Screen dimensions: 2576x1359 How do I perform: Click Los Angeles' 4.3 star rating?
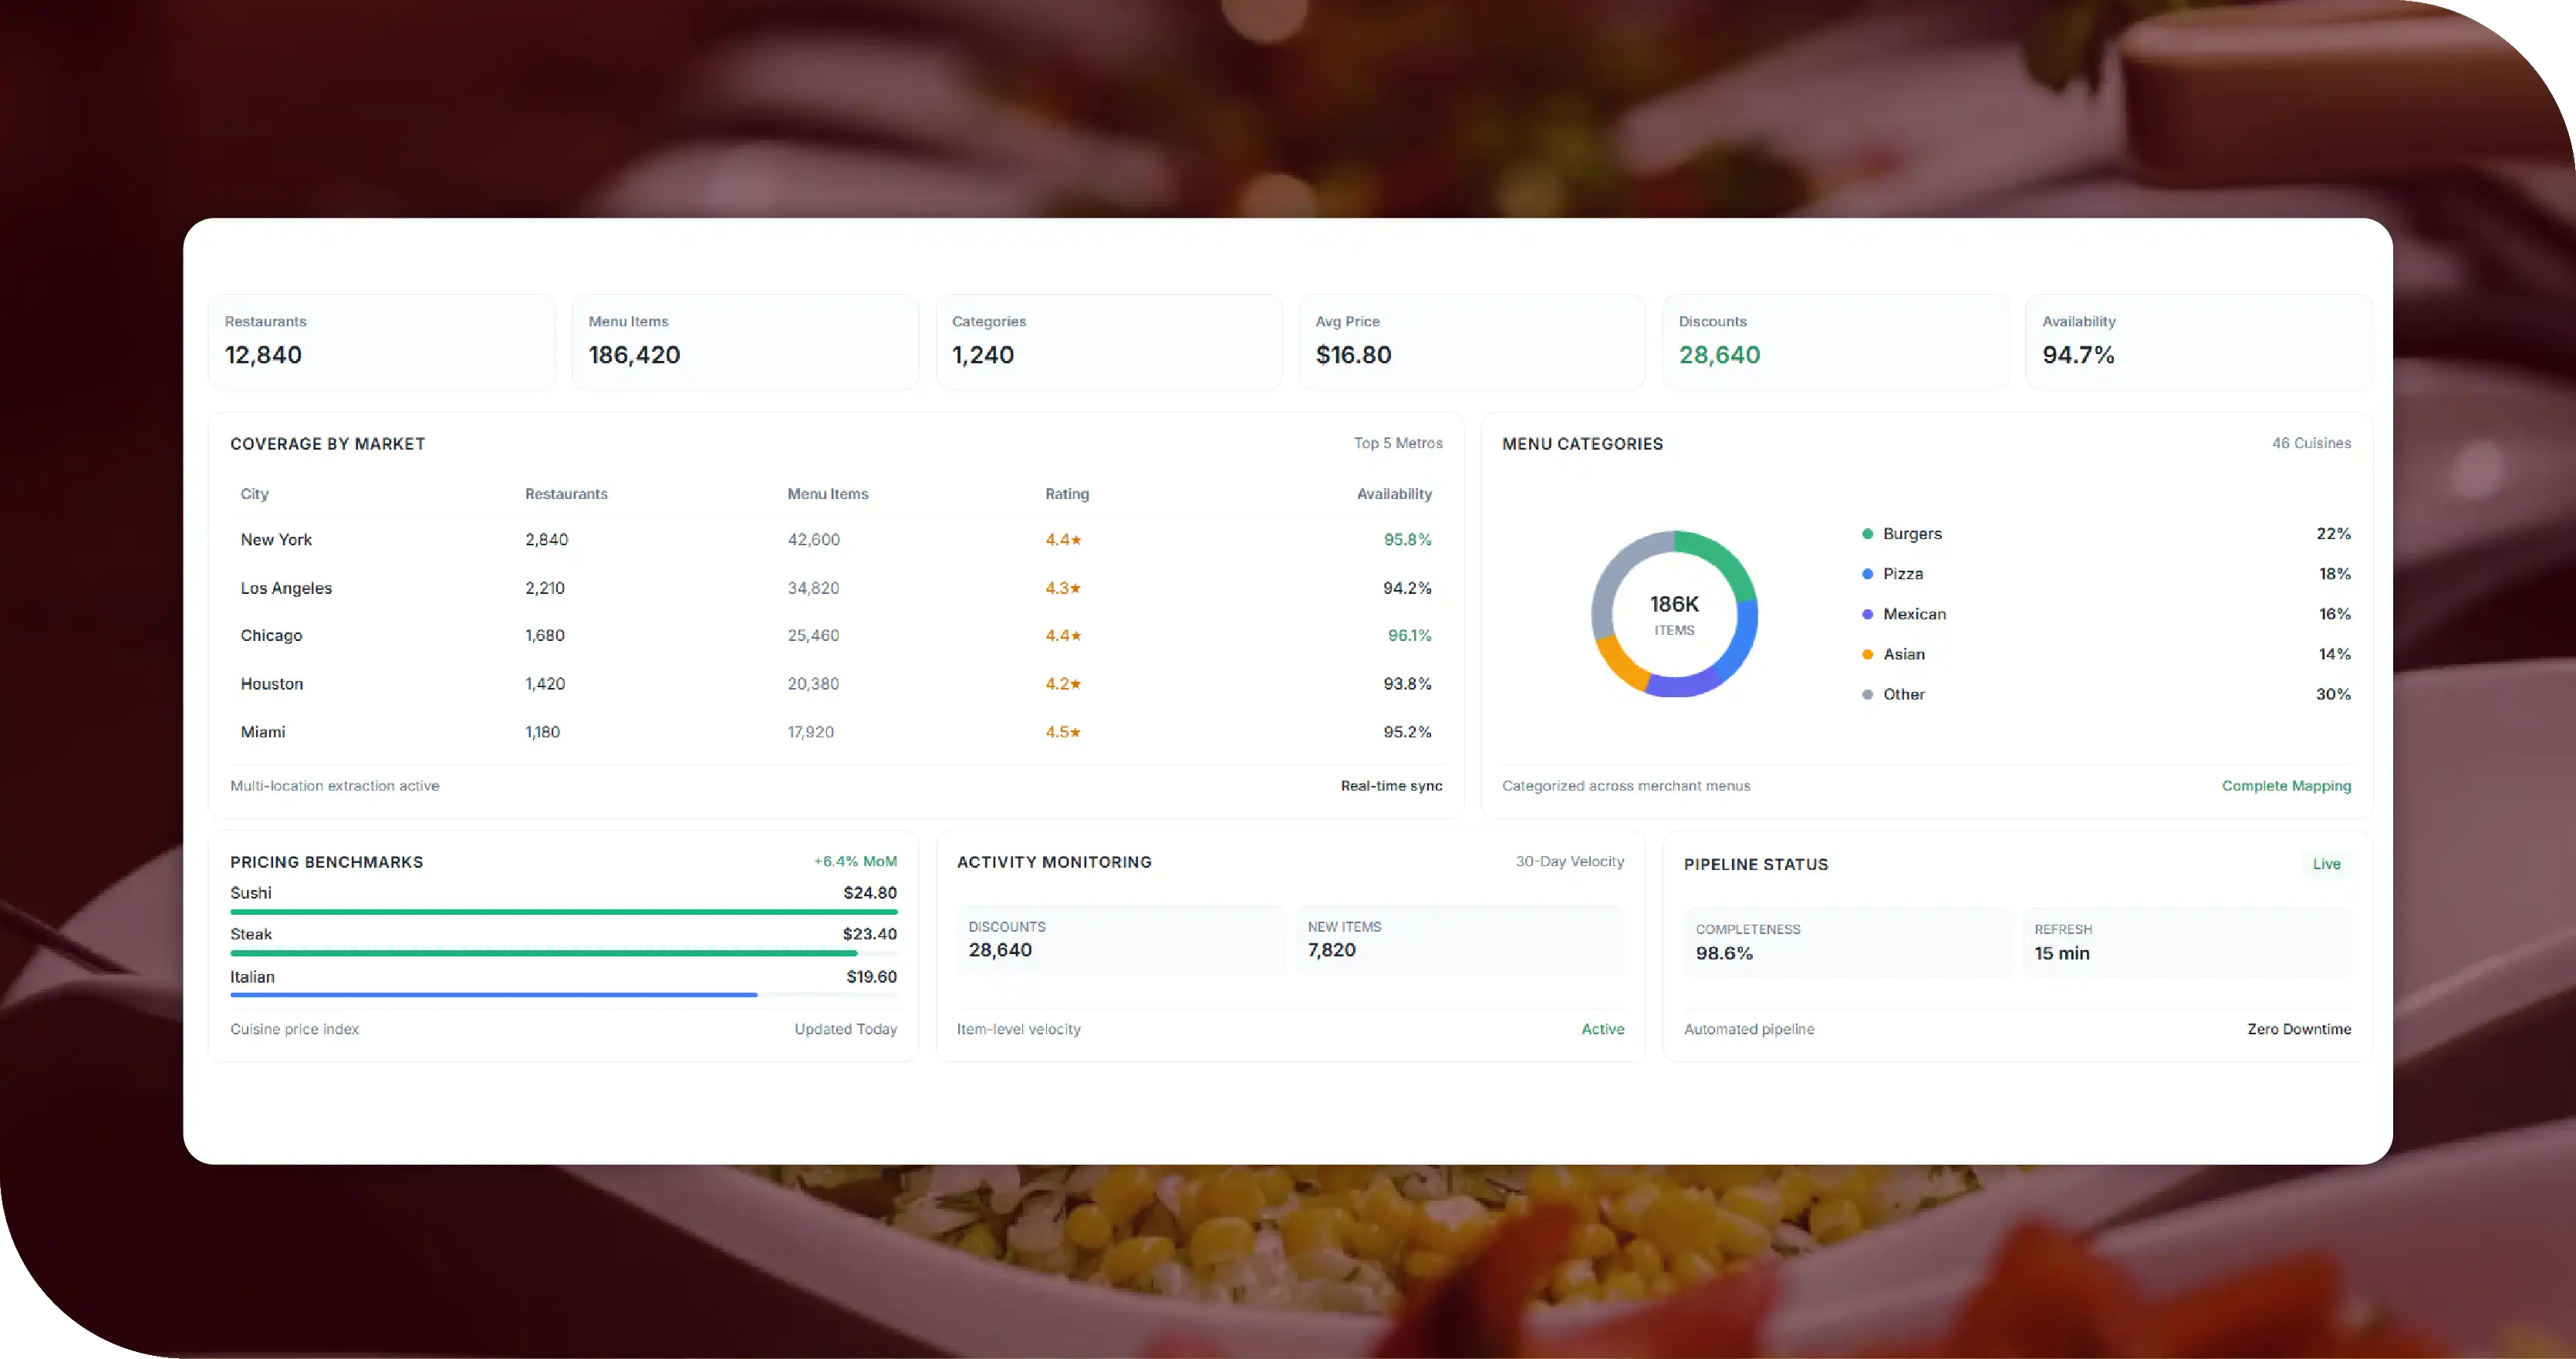(1063, 588)
